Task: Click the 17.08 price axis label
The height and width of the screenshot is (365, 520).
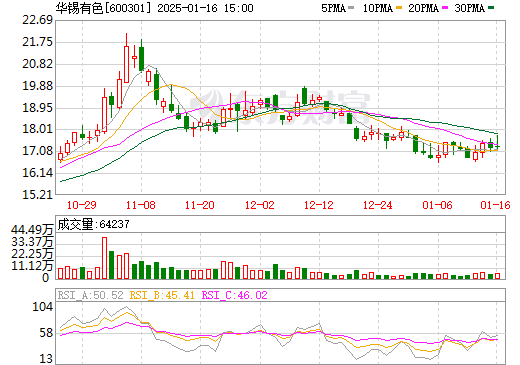Action: (x=37, y=151)
